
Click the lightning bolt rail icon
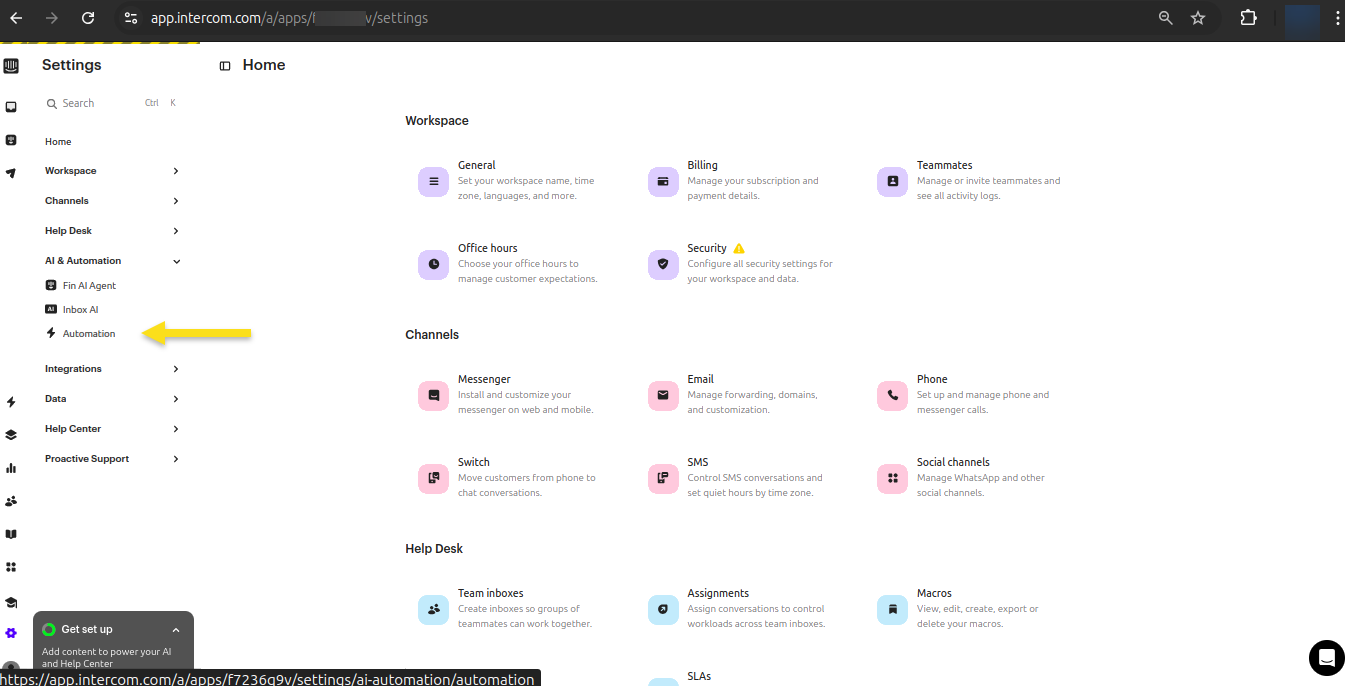pos(11,402)
